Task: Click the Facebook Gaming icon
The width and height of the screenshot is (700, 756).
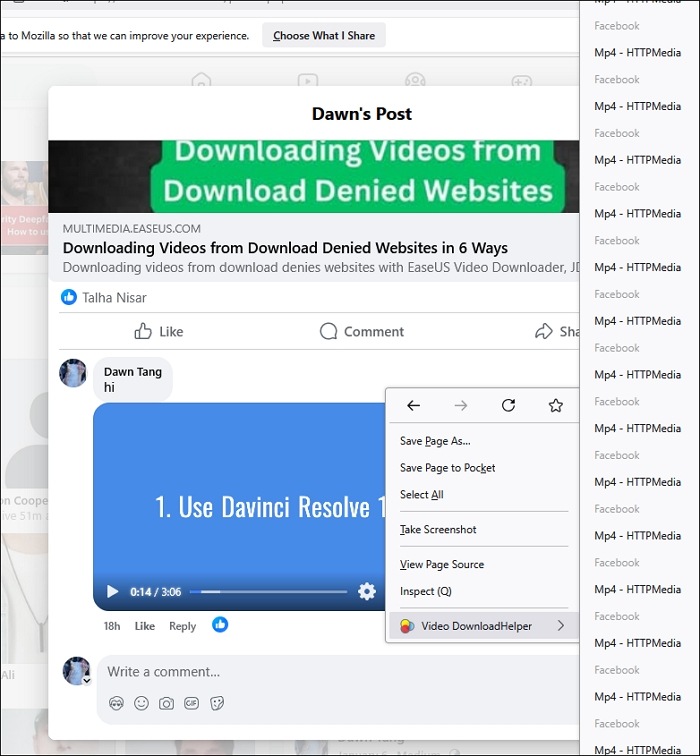Action: (x=522, y=80)
